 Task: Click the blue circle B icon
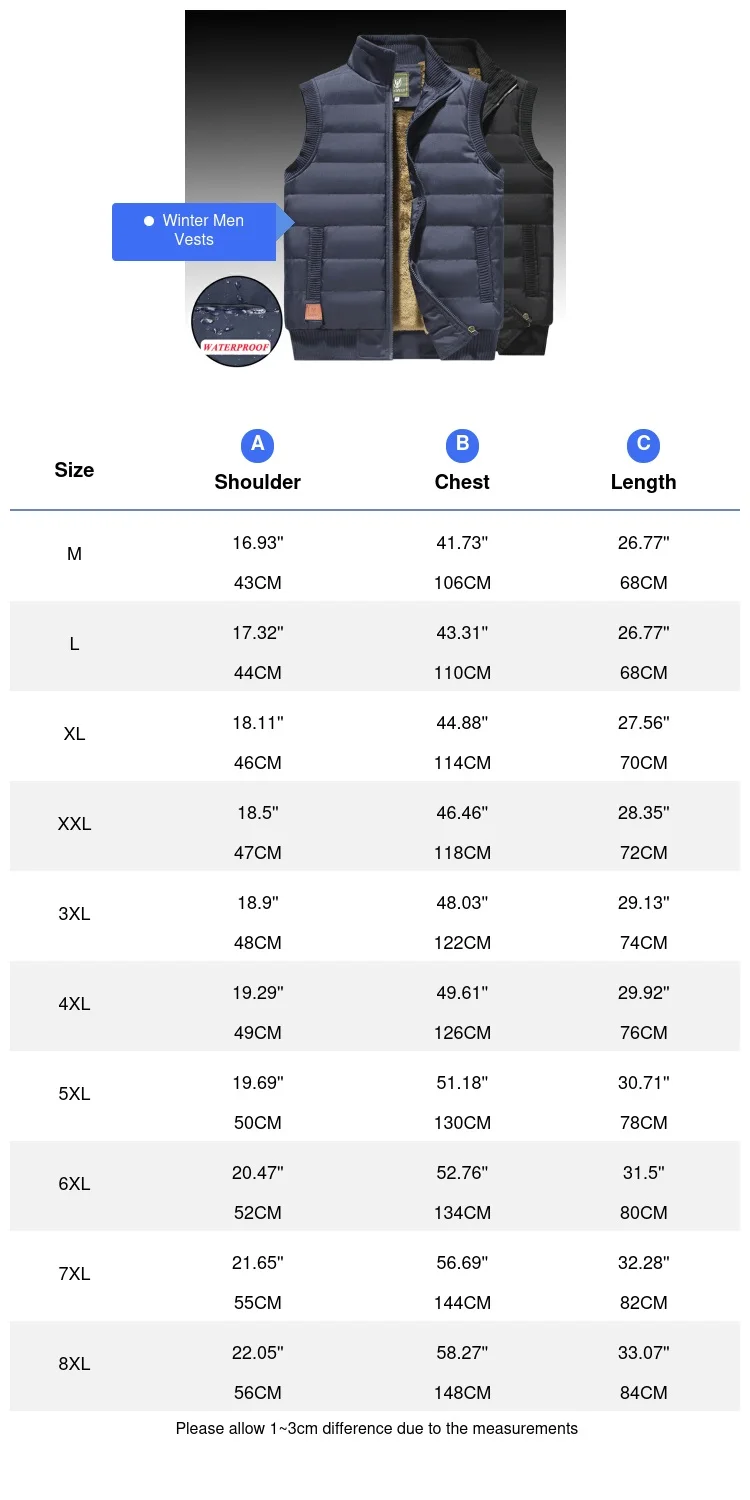coord(462,444)
